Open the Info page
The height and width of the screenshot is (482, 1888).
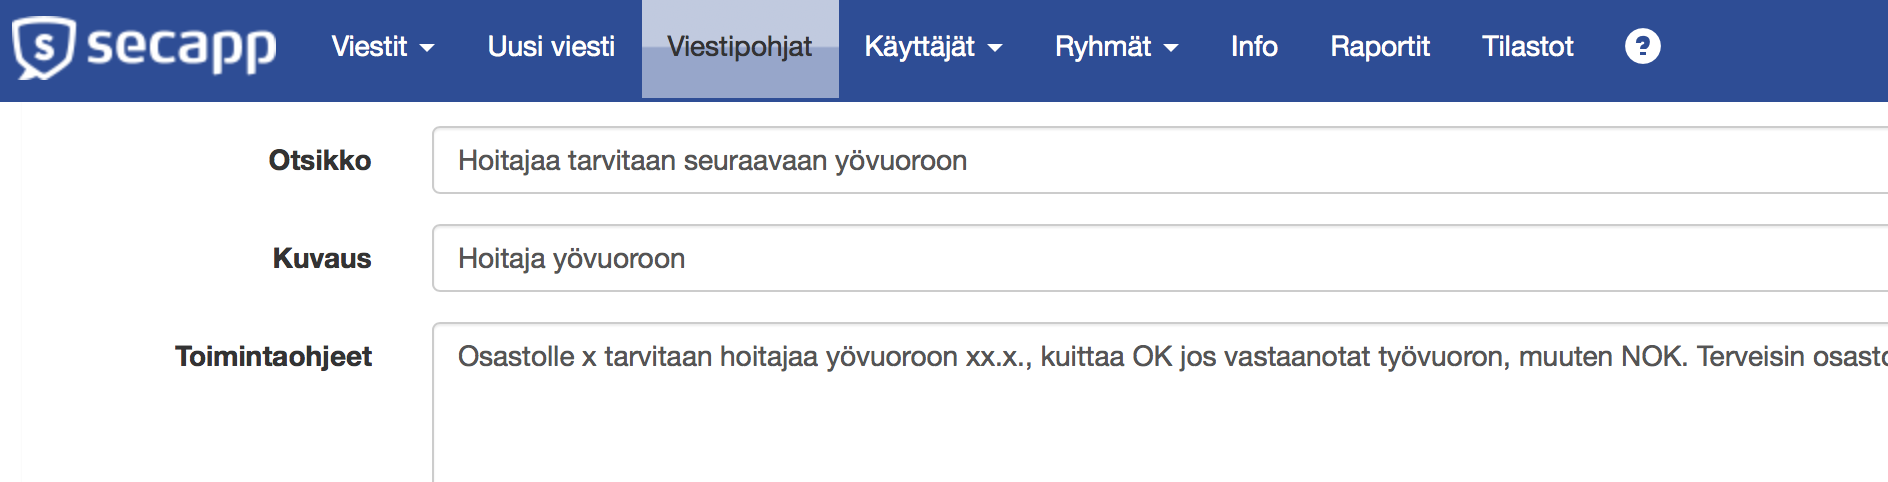(x=1254, y=47)
